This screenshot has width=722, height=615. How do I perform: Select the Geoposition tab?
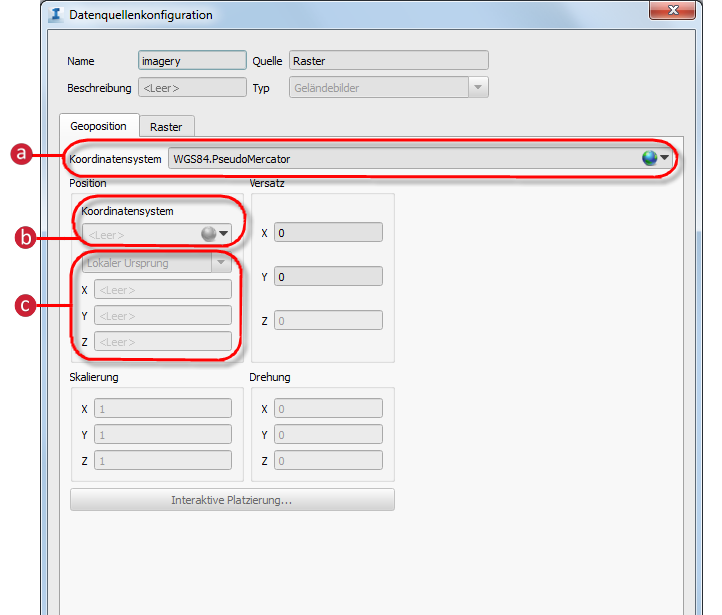pos(99,126)
